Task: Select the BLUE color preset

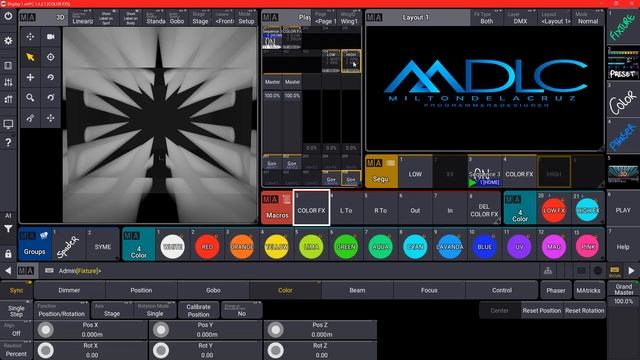Action: coord(484,246)
